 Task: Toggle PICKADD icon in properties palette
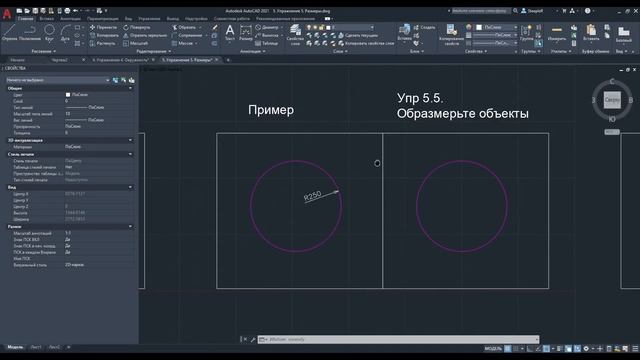(x=116, y=80)
